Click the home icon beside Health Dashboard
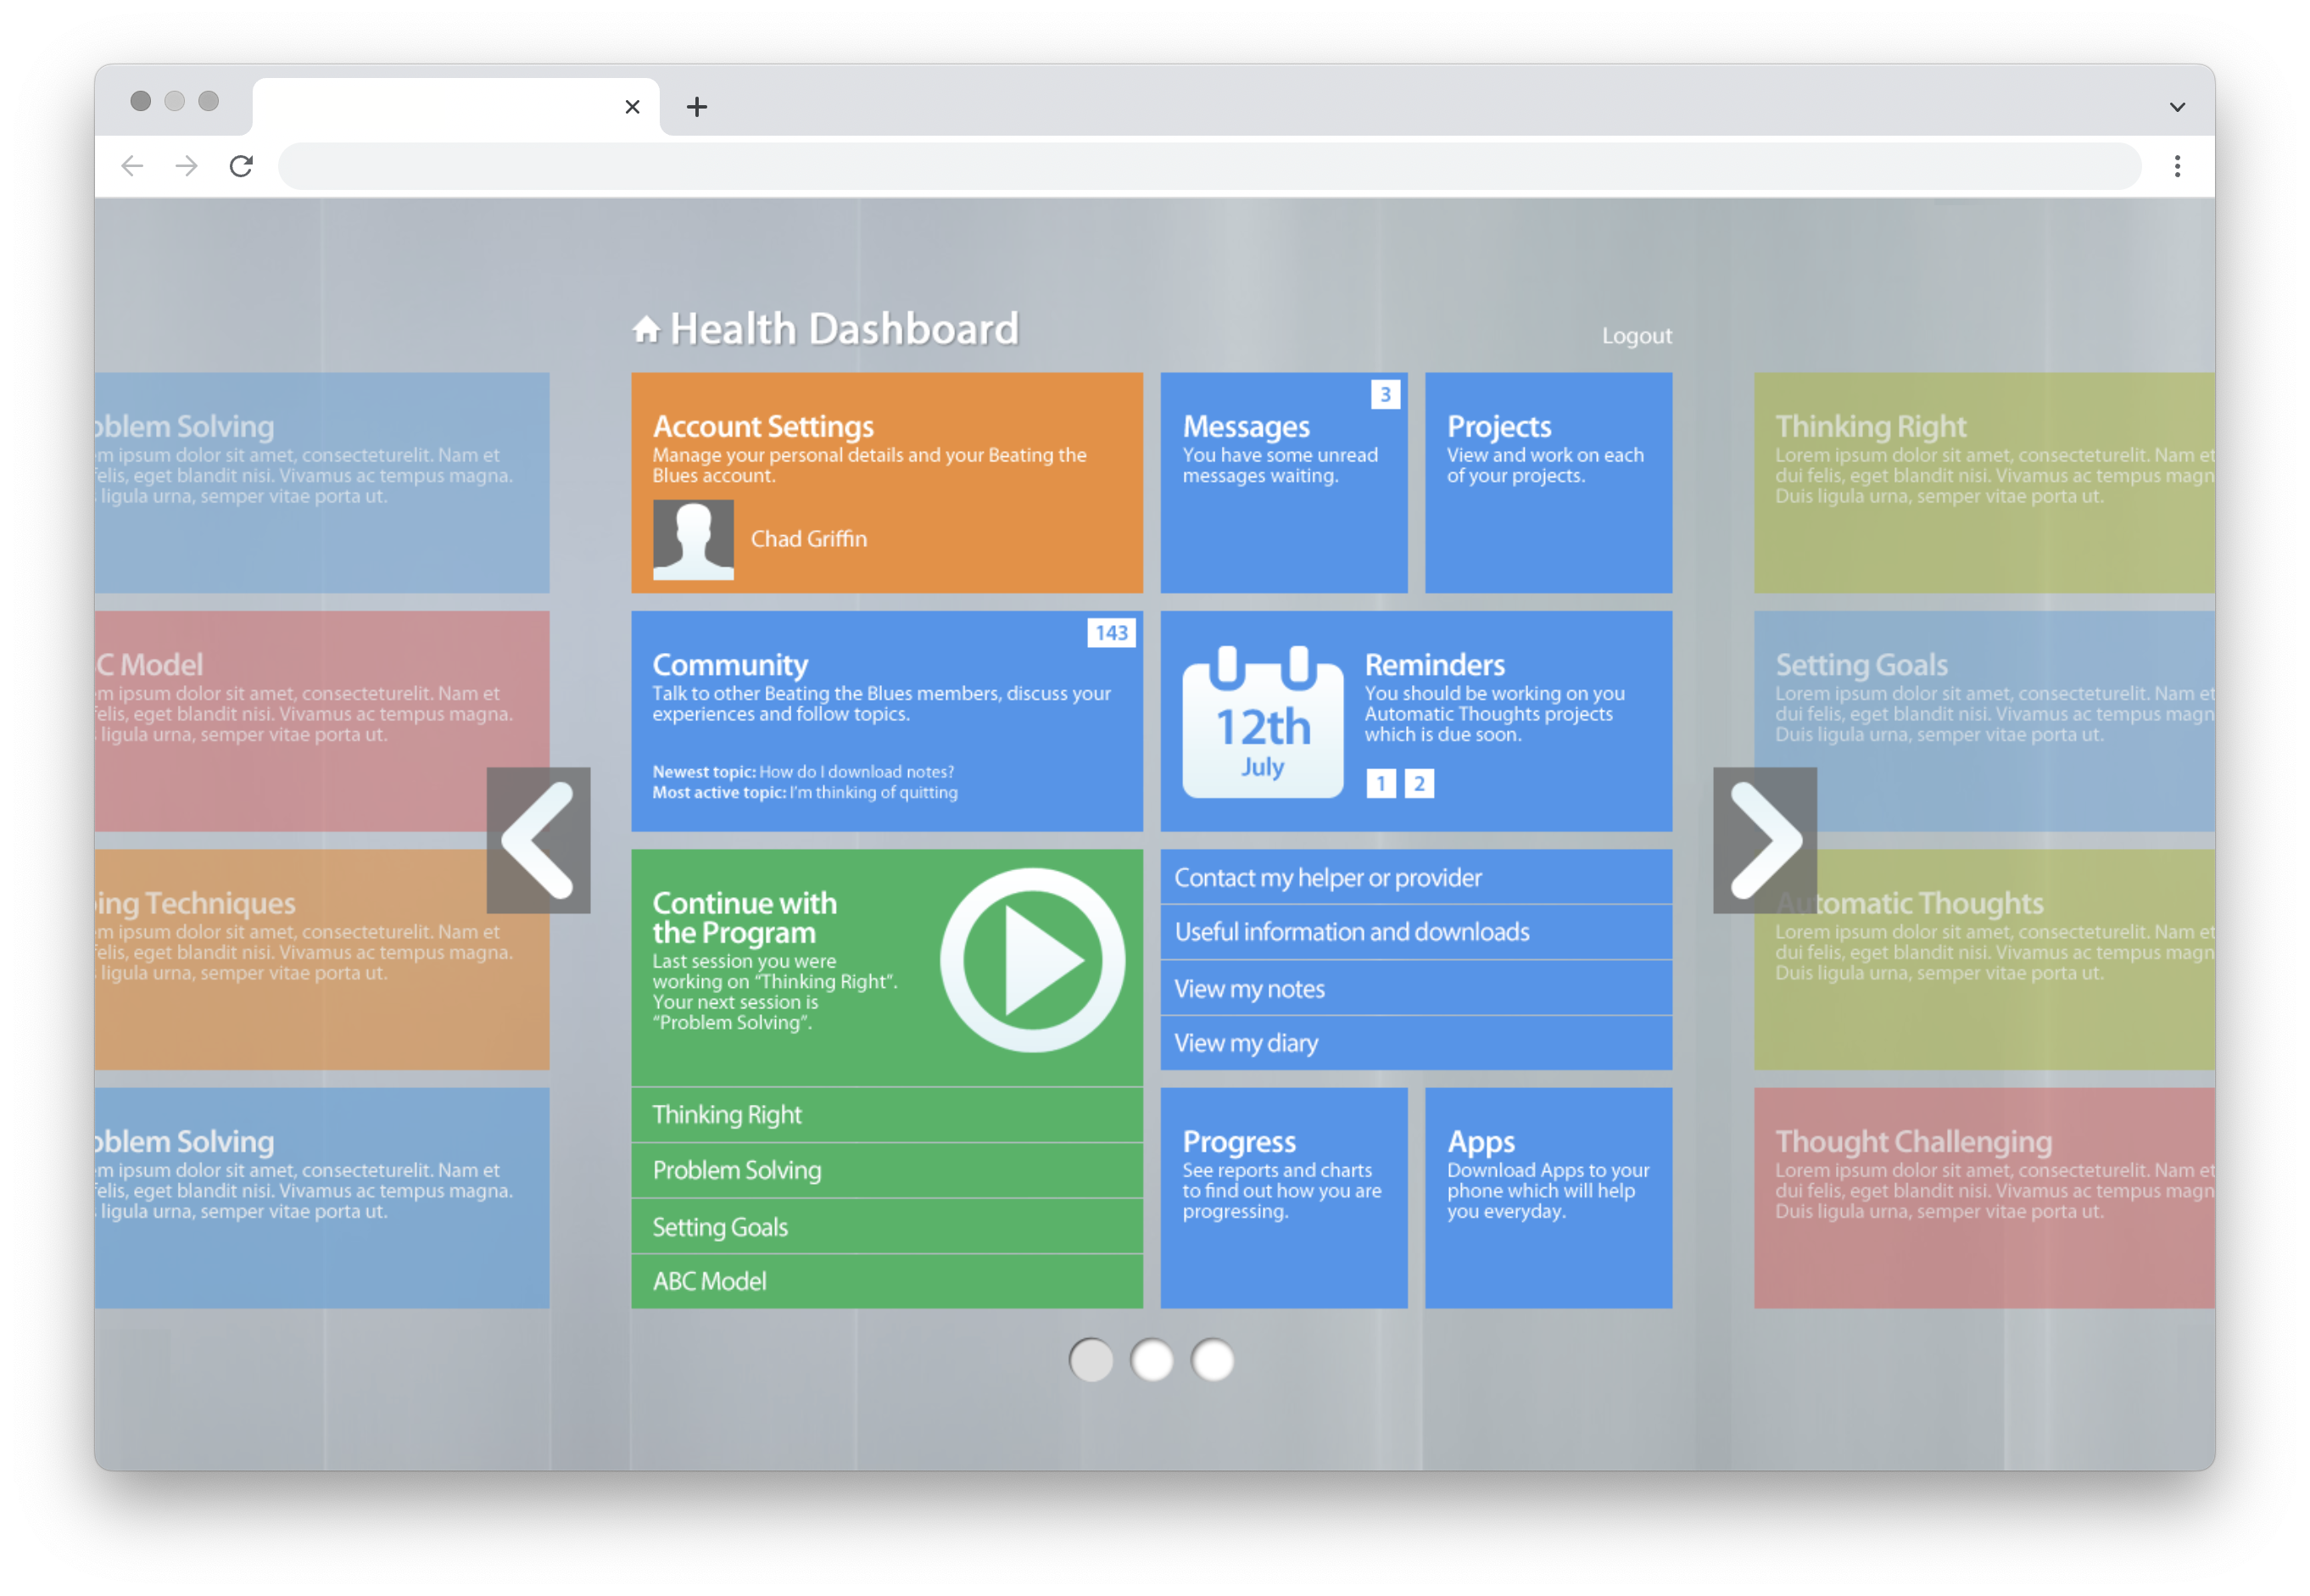The image size is (2310, 1596). [x=646, y=327]
